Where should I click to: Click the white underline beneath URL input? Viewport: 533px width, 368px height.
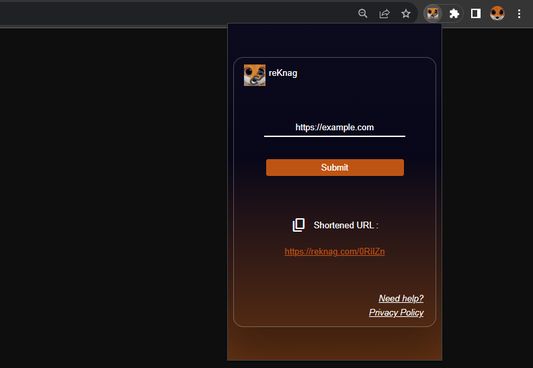click(334, 136)
